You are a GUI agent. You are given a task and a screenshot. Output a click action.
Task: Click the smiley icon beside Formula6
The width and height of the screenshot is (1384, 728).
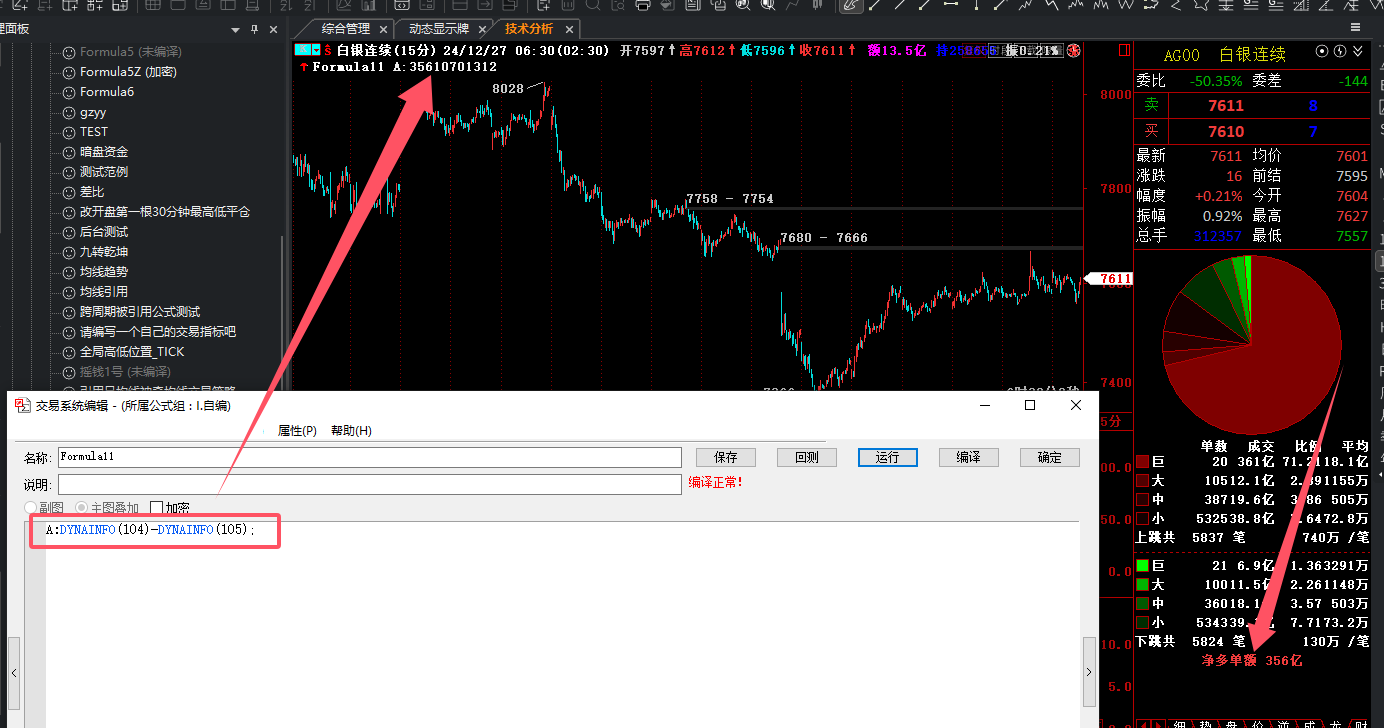tap(69, 92)
